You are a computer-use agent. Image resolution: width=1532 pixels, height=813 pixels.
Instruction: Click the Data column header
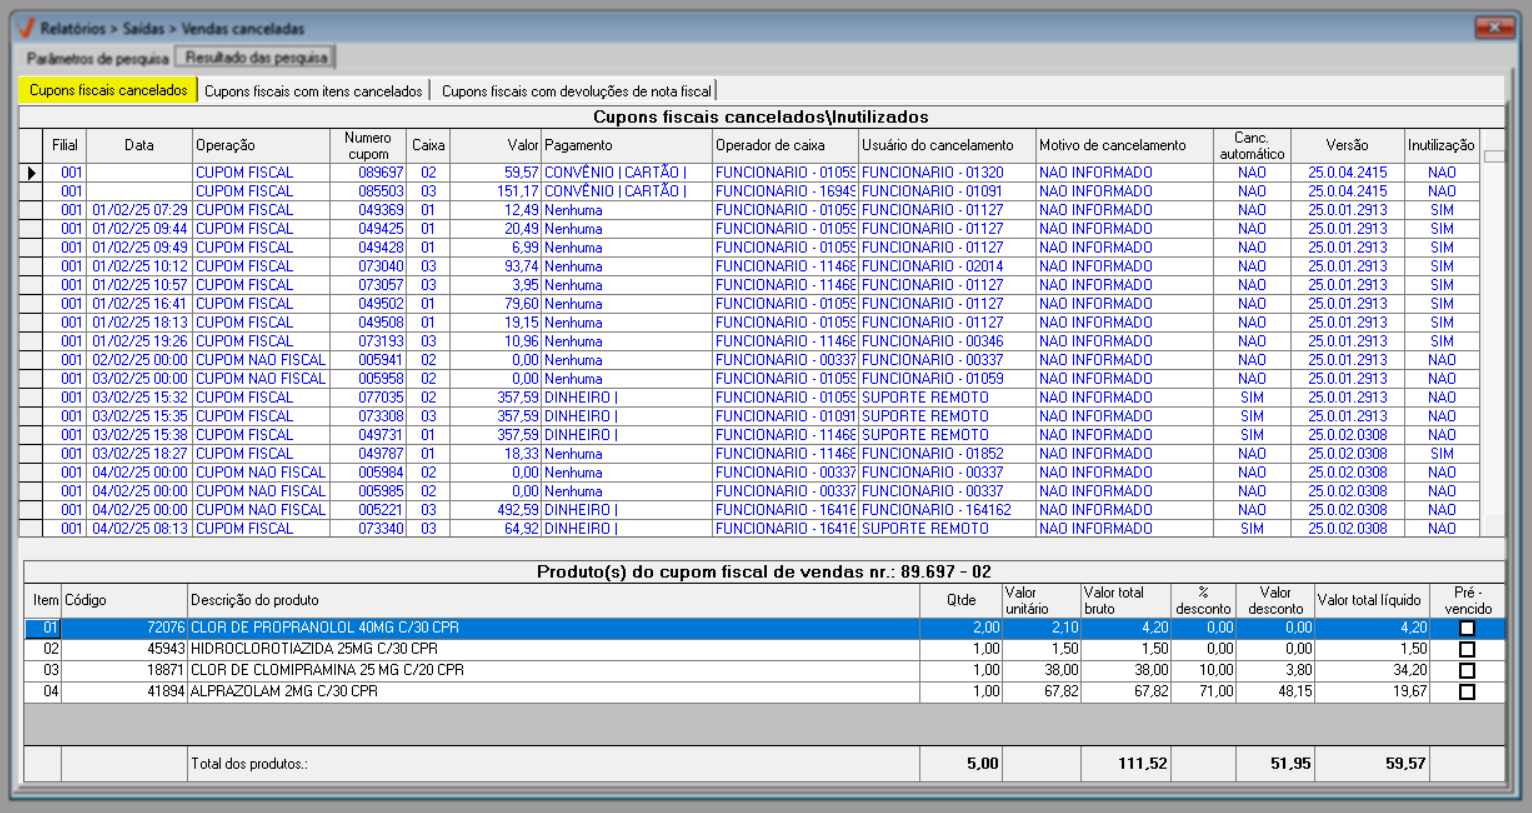[139, 145]
